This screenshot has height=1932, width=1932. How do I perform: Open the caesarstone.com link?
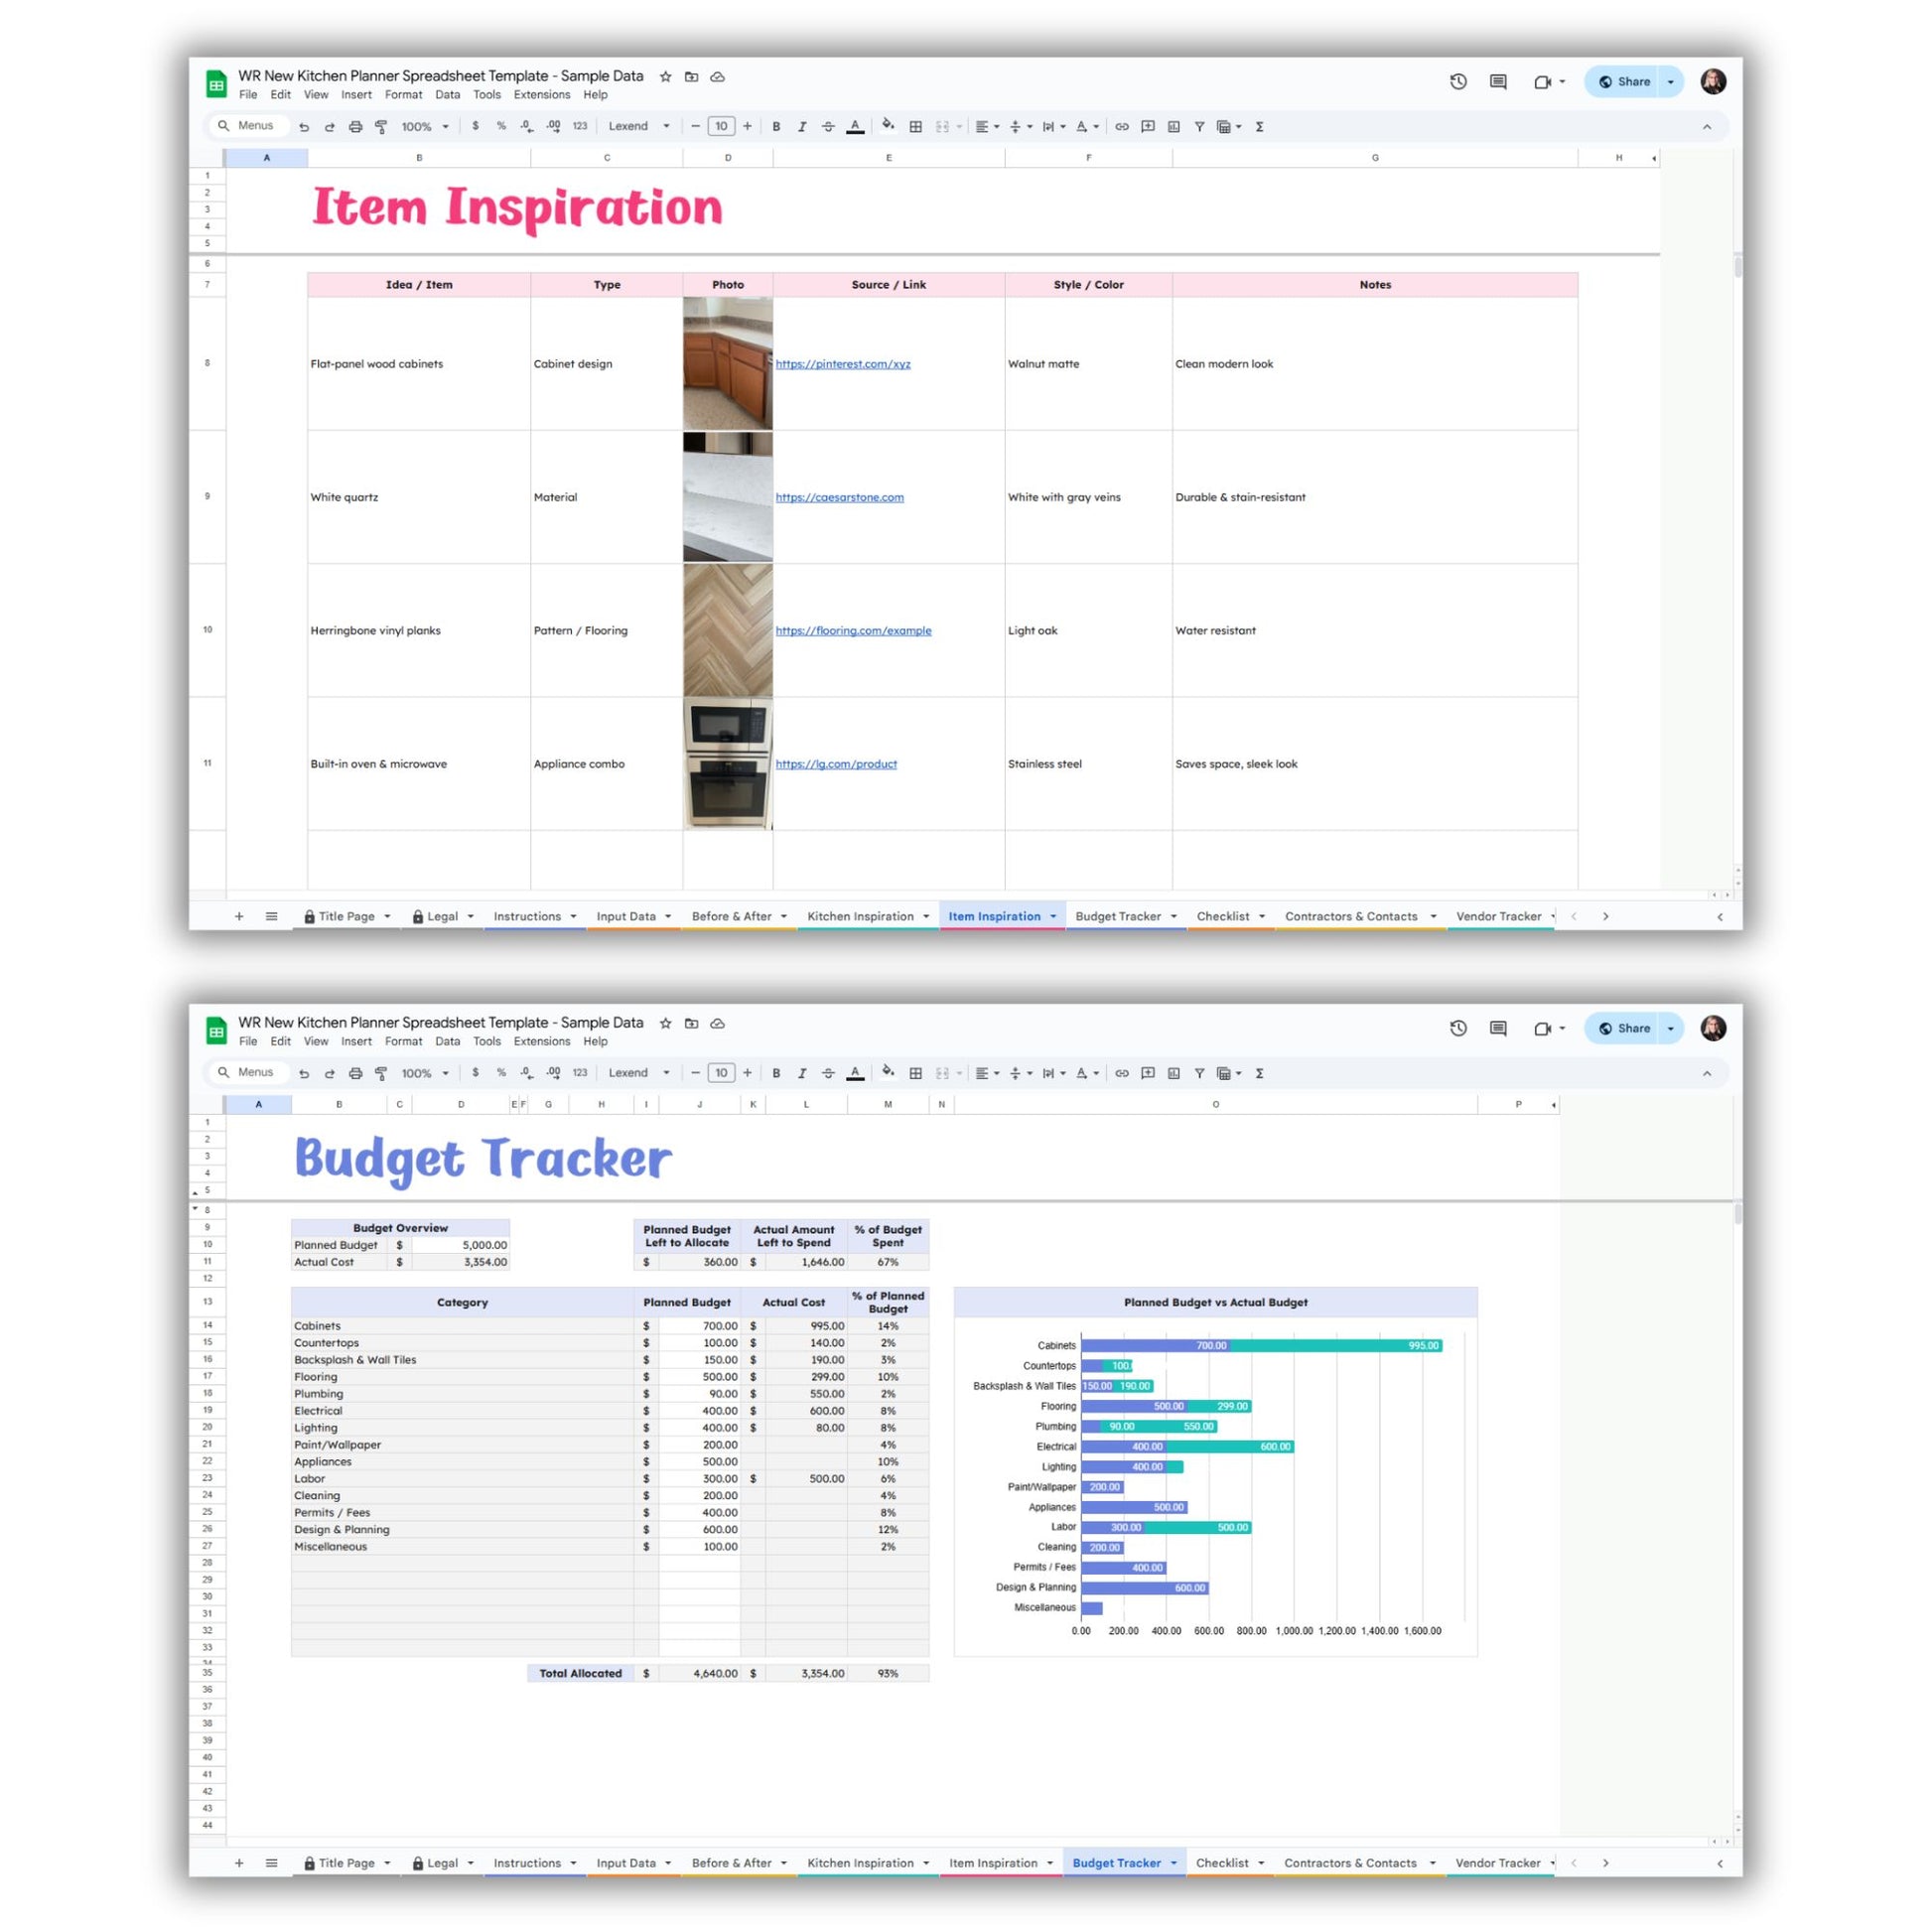point(839,497)
